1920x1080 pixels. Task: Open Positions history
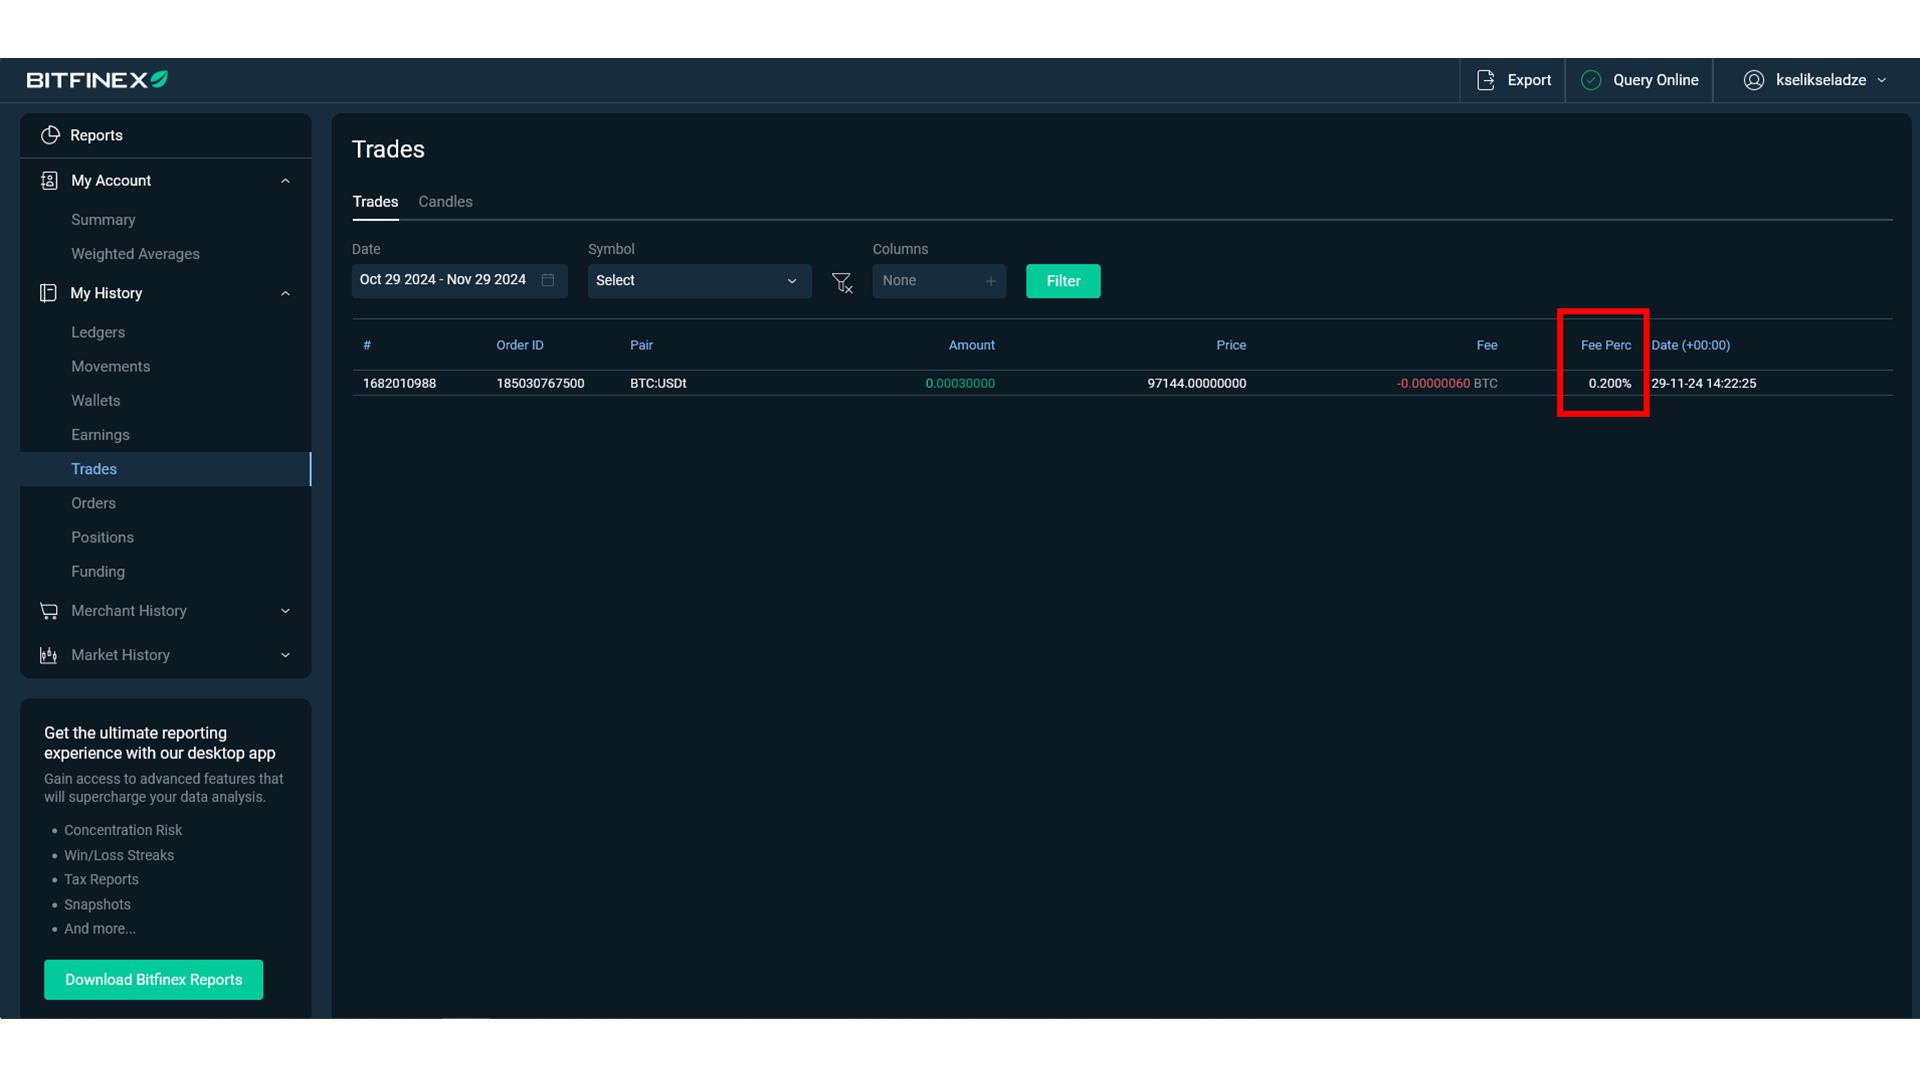(x=102, y=538)
